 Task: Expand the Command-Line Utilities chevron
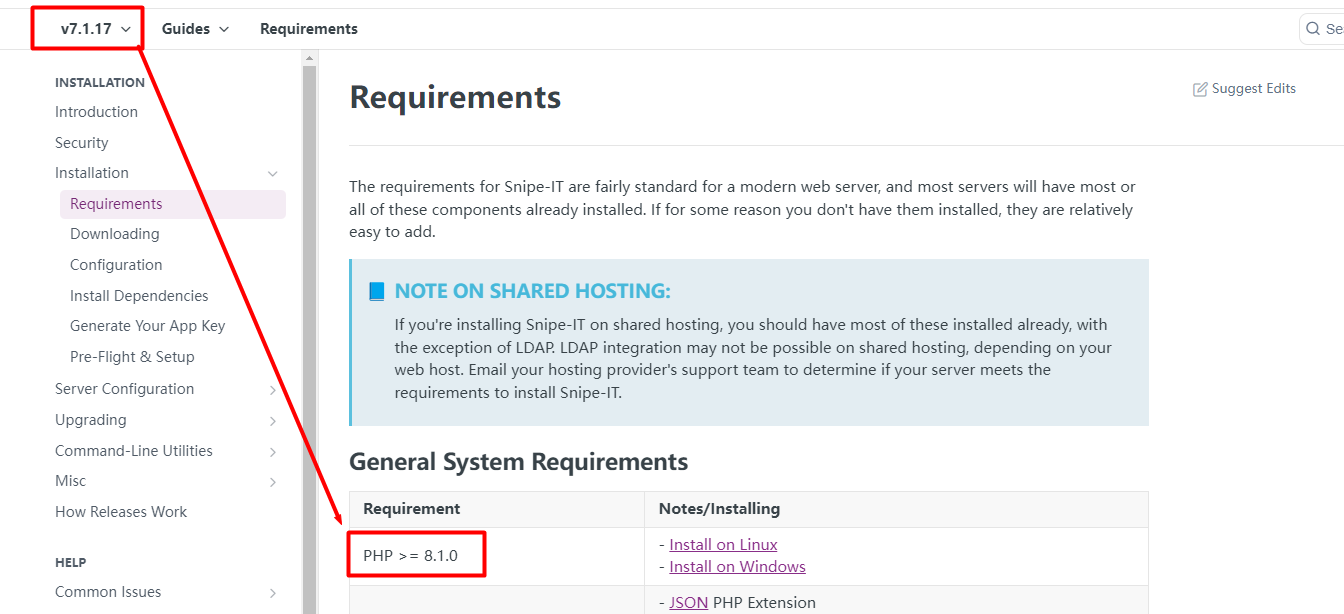[273, 452]
